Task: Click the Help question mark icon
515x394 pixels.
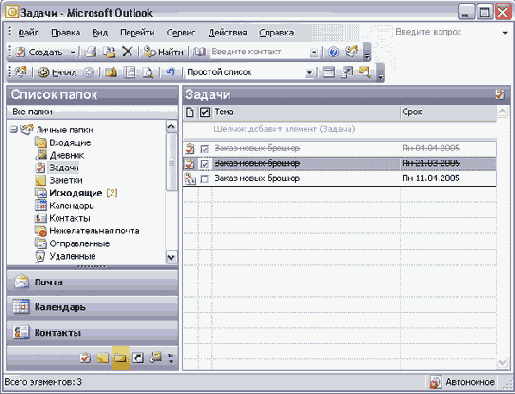Action: tap(333, 52)
